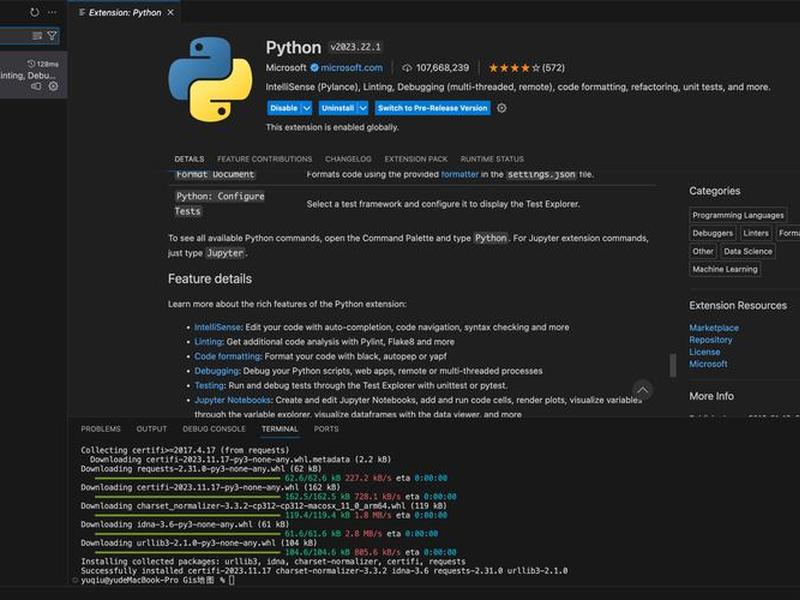
Task: Switch to the PROBLEMS panel tab
Action: pos(101,429)
